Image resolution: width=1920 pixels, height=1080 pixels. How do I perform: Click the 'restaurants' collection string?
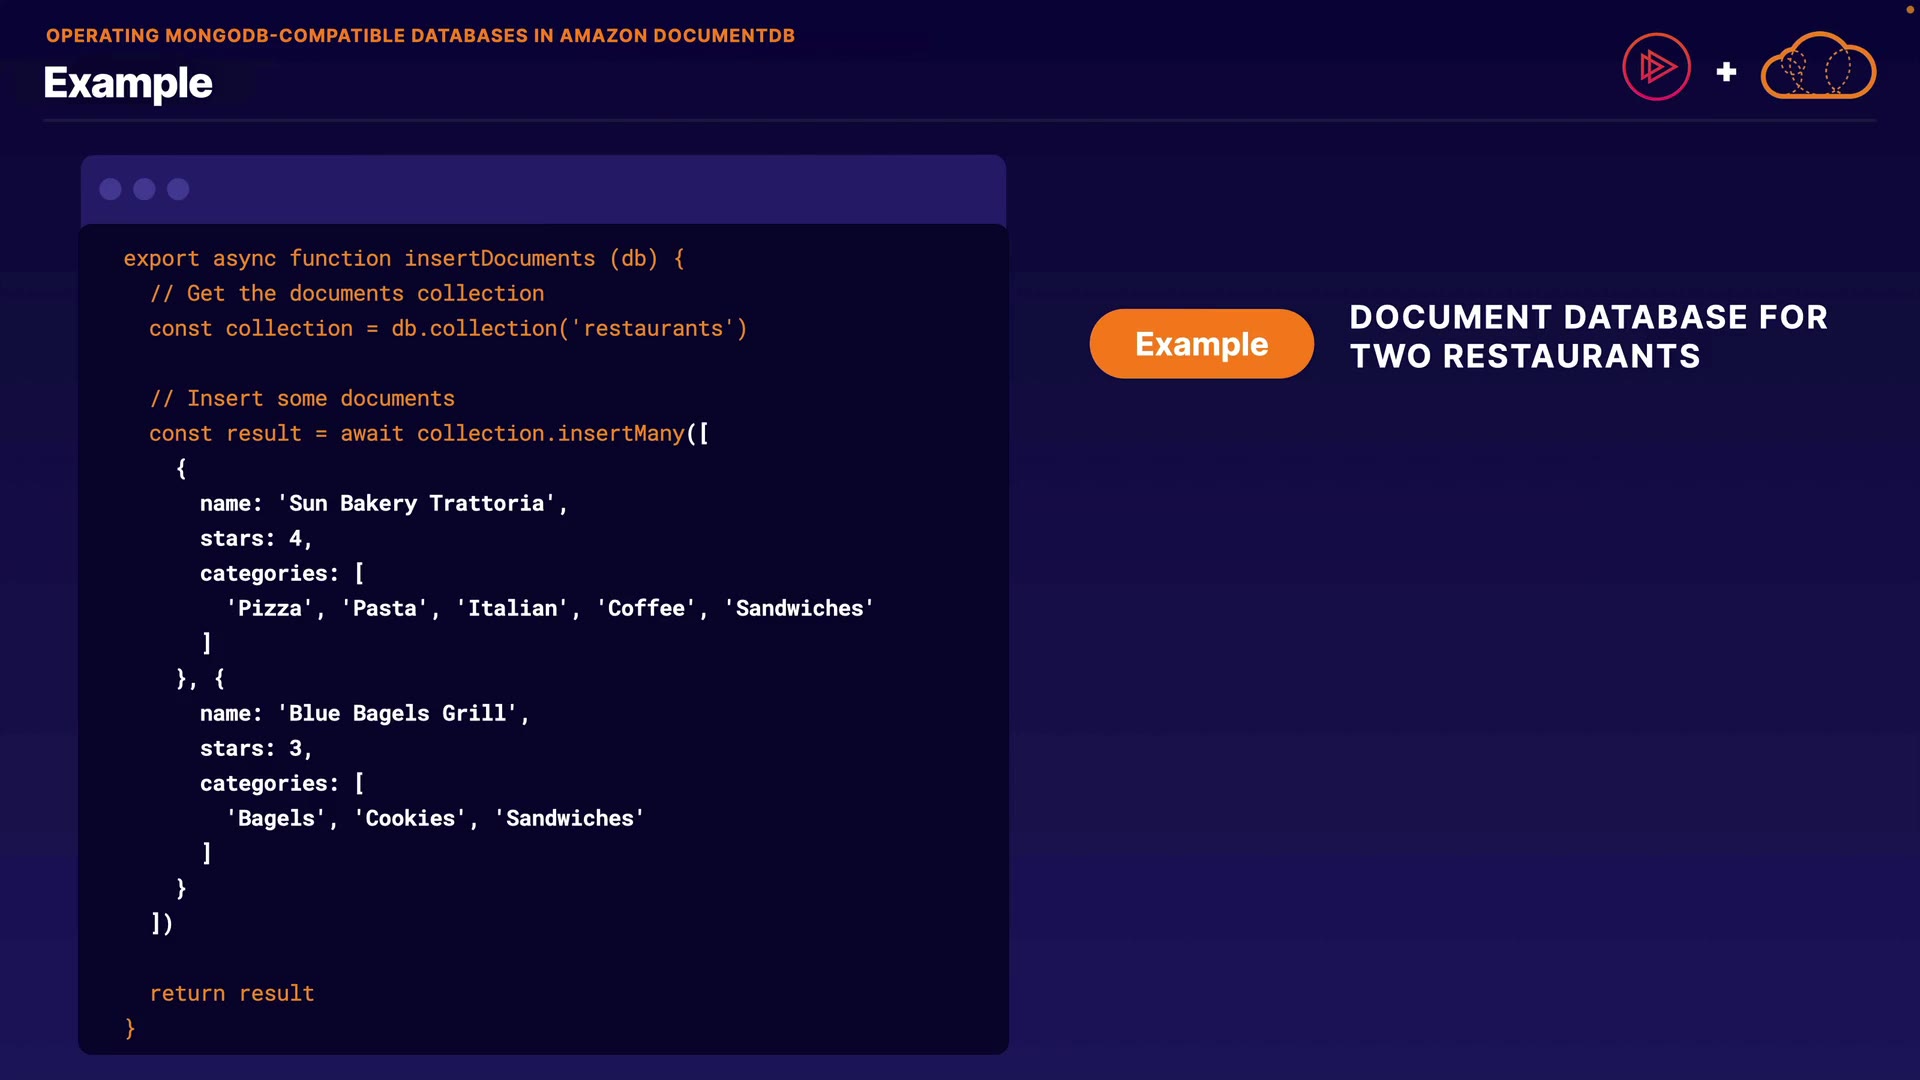pos(653,328)
